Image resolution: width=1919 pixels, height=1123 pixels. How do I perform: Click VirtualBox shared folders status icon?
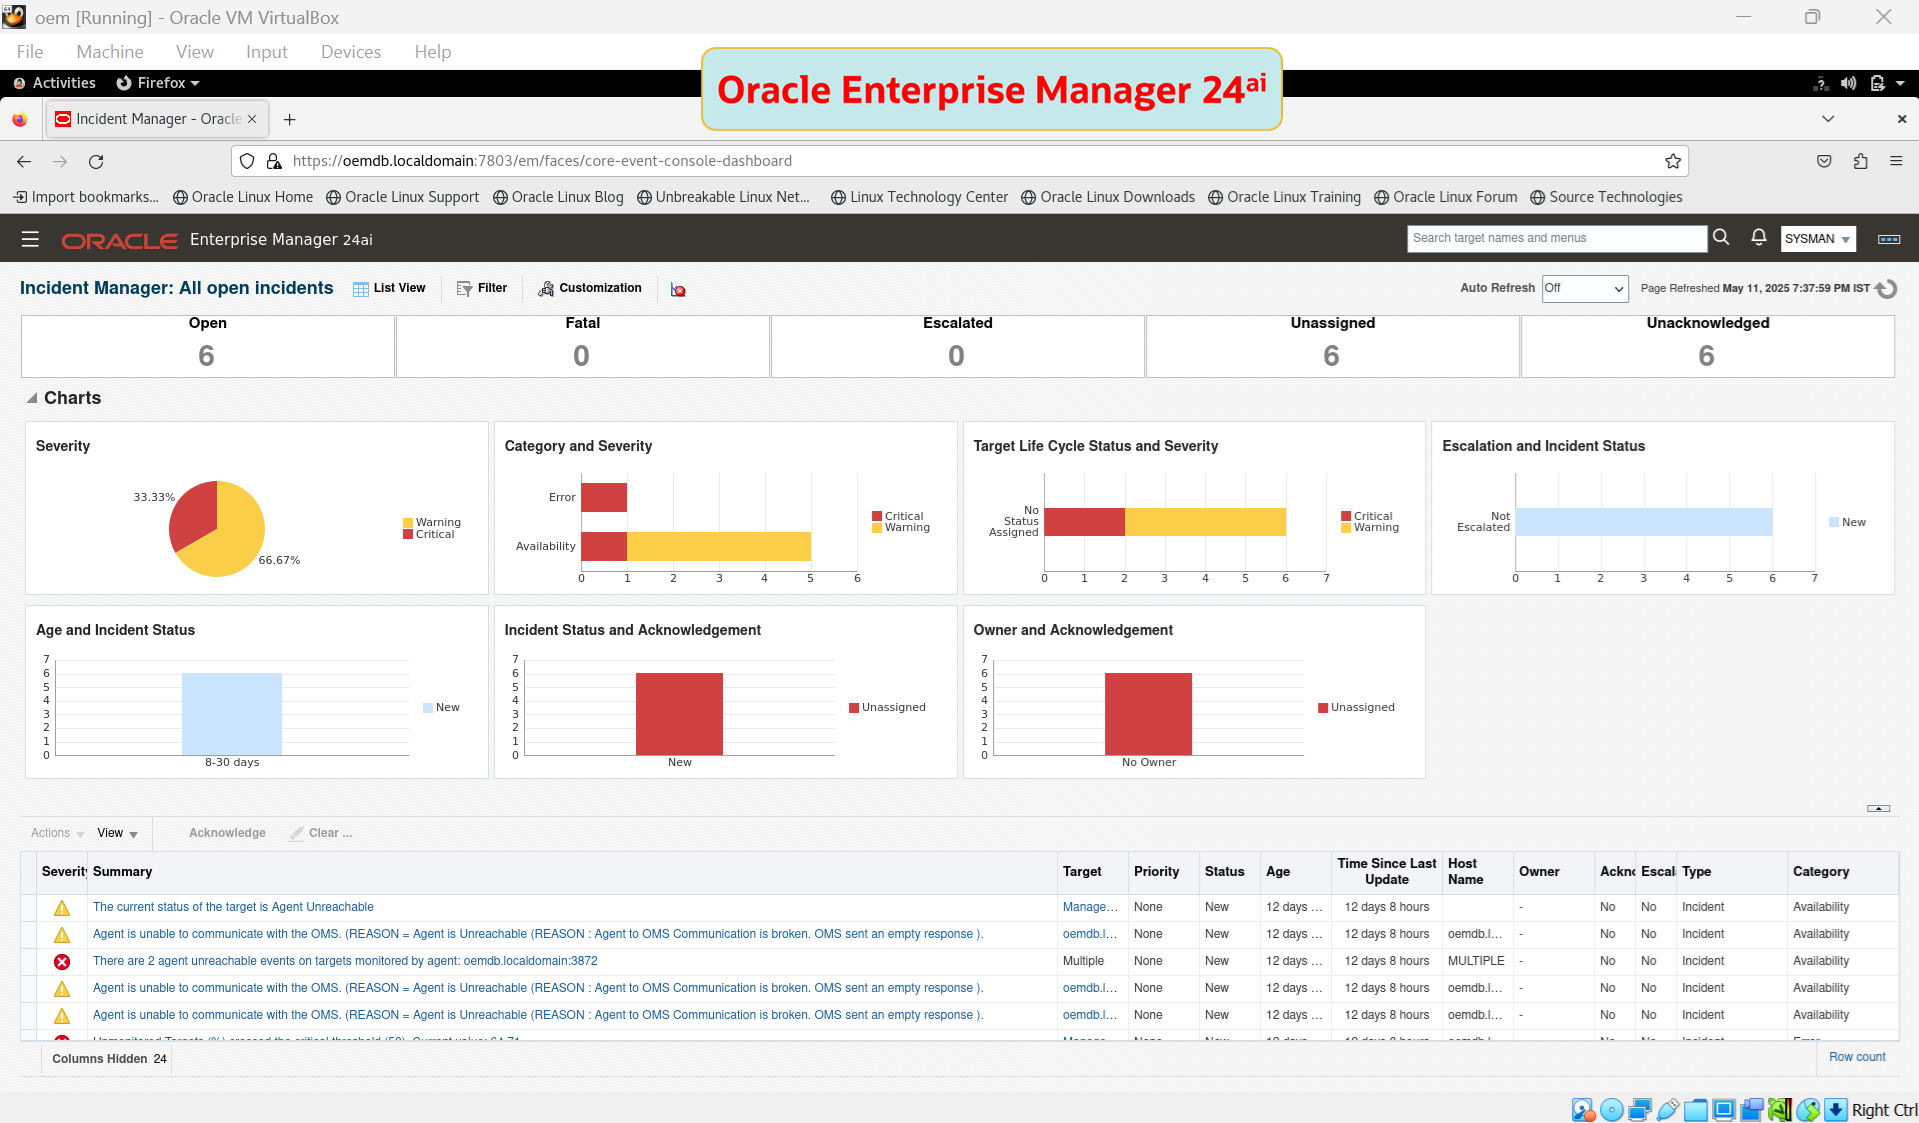point(1695,1109)
